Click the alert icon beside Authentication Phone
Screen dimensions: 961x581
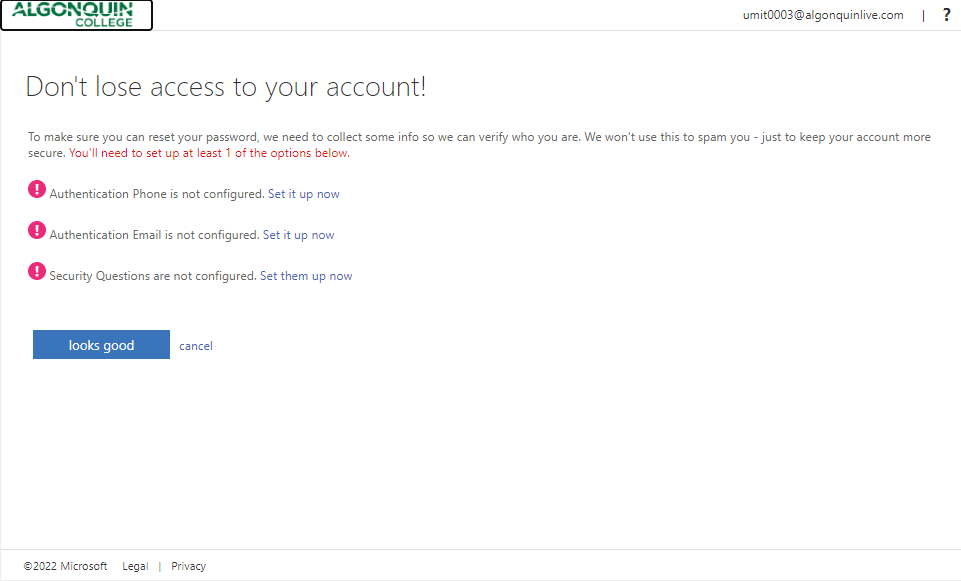pos(37,189)
